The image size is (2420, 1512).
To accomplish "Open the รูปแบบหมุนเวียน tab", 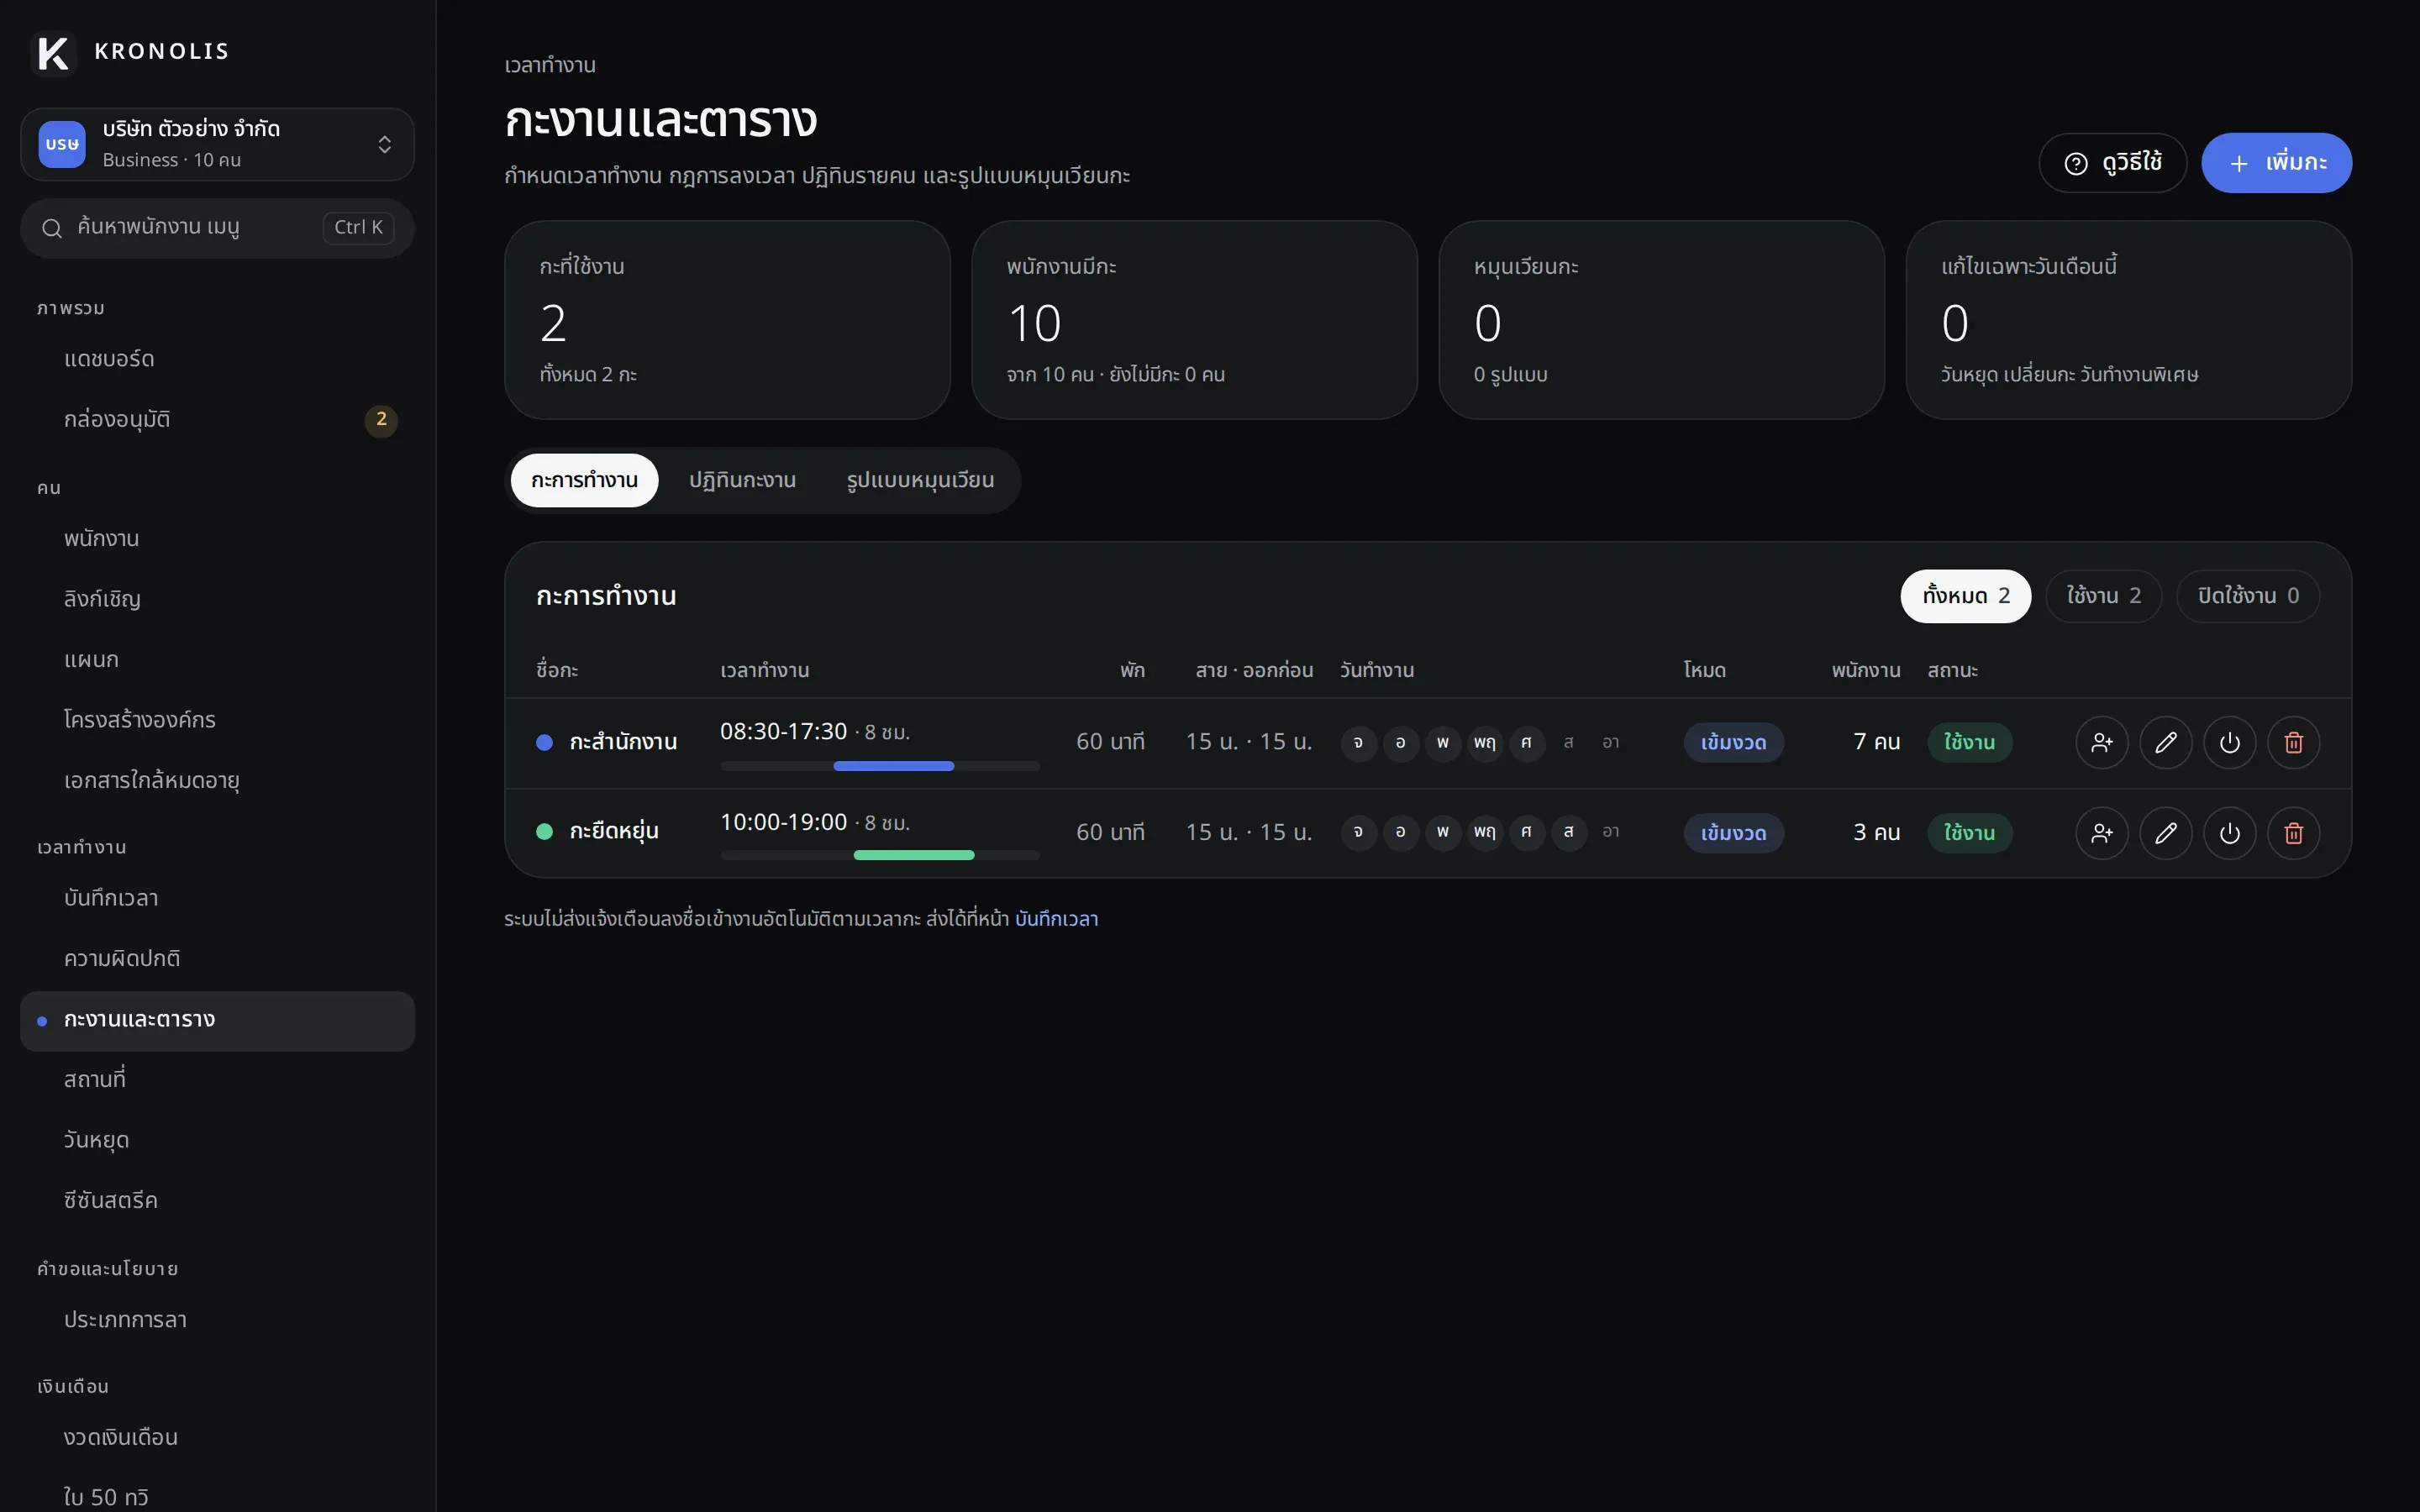I will tap(920, 480).
